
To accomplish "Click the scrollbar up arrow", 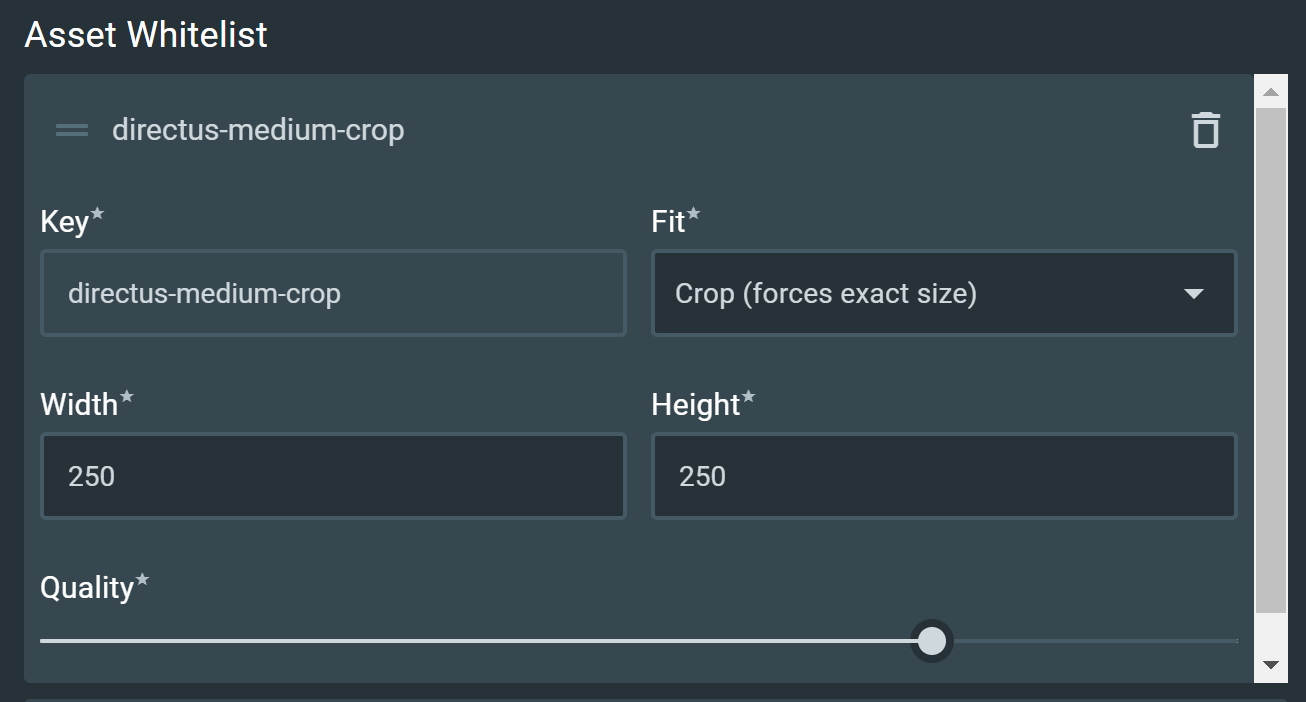I will click(1271, 92).
